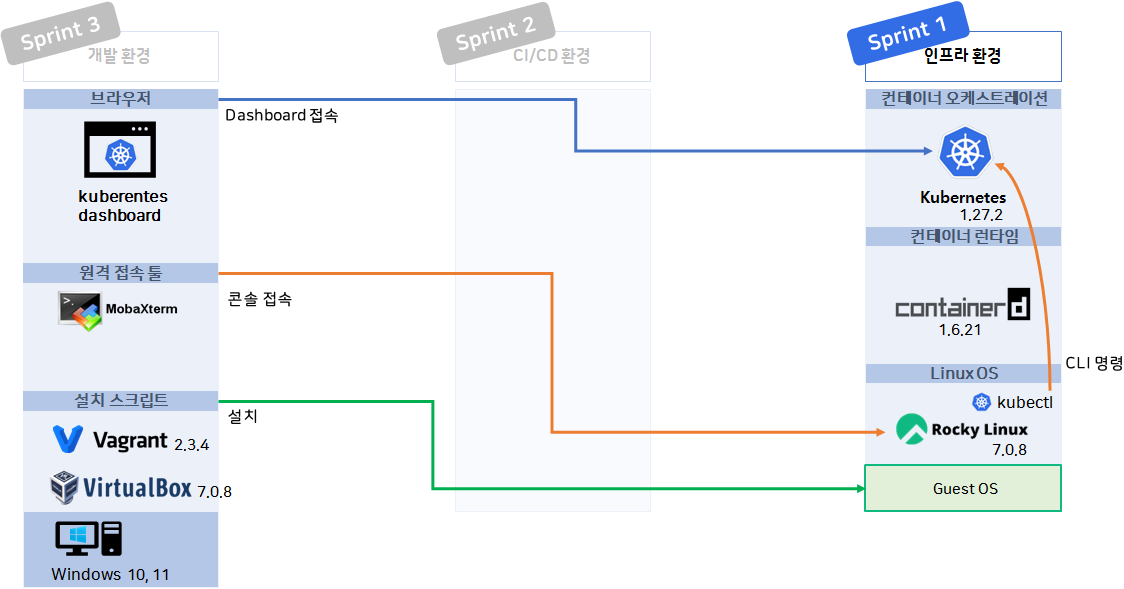This screenshot has height=589, width=1124.
Task: Select the Sprint 2 gray label
Action: tap(496, 33)
